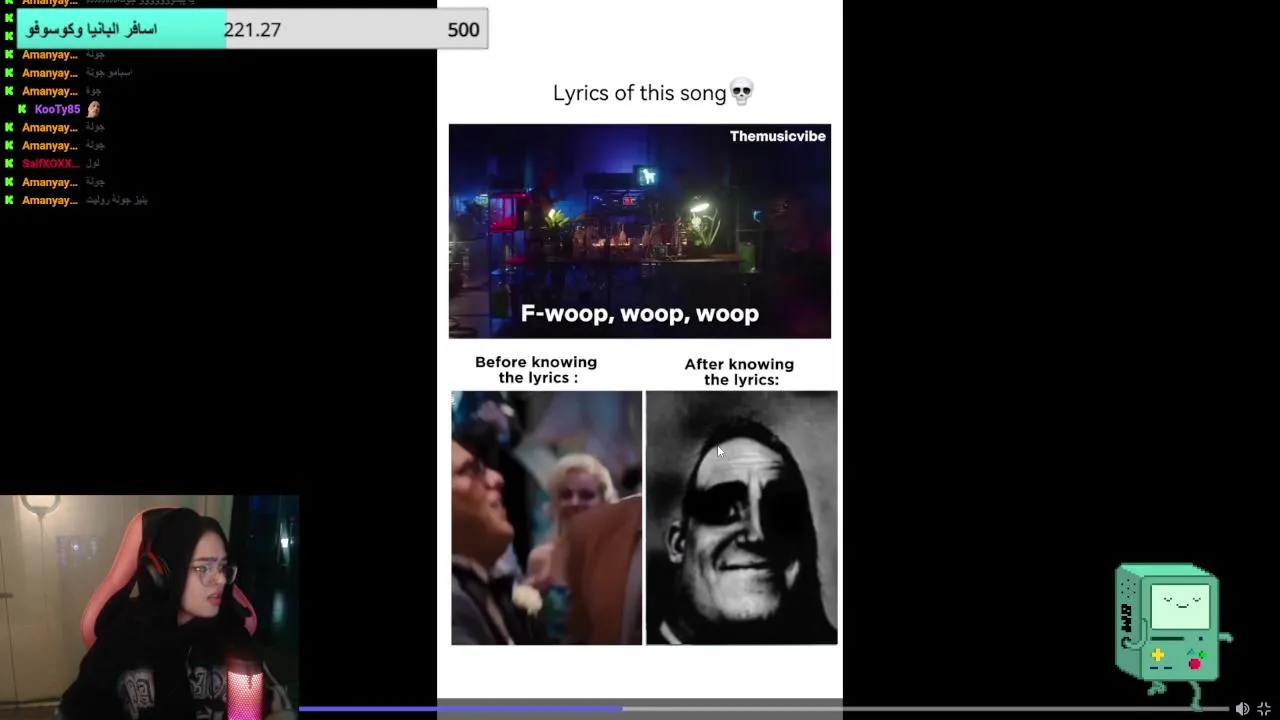Seek along the purple video progress bar
The image size is (1280, 720).
point(763,708)
